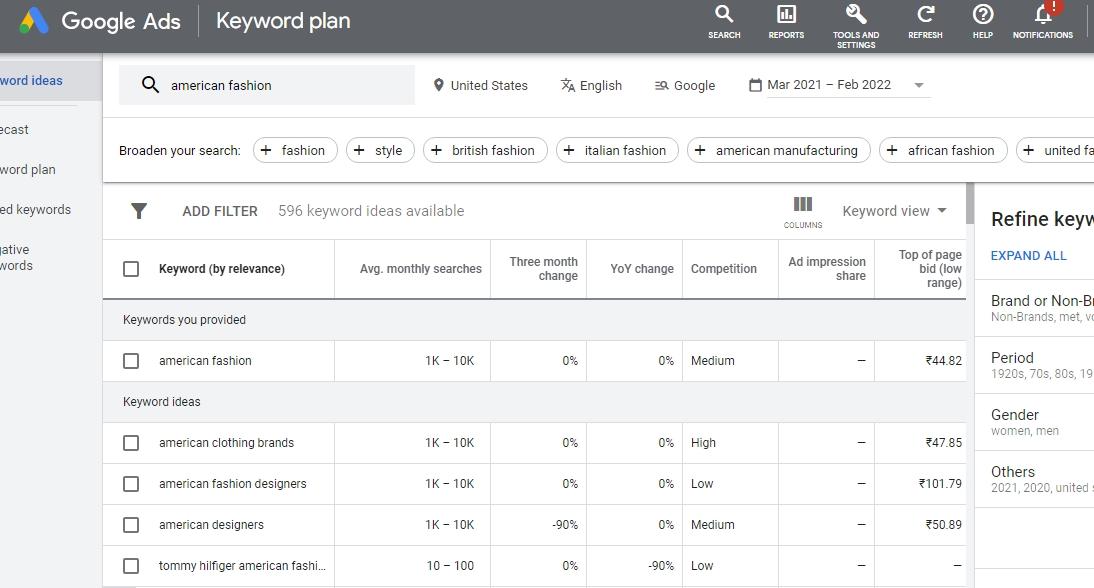Click the United States location setting

click(x=480, y=85)
